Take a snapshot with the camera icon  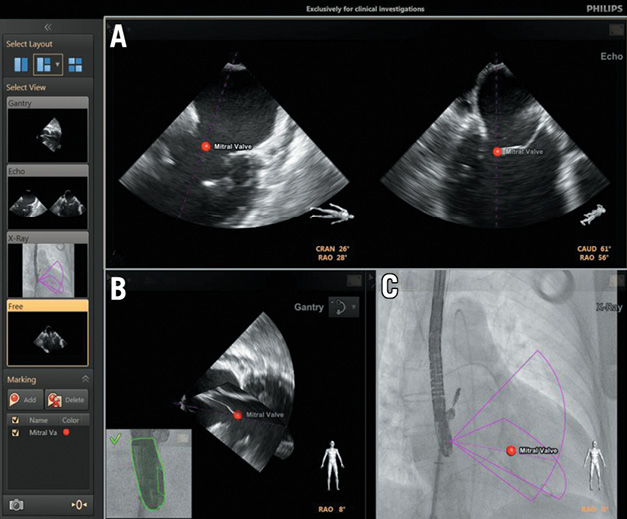[16, 504]
